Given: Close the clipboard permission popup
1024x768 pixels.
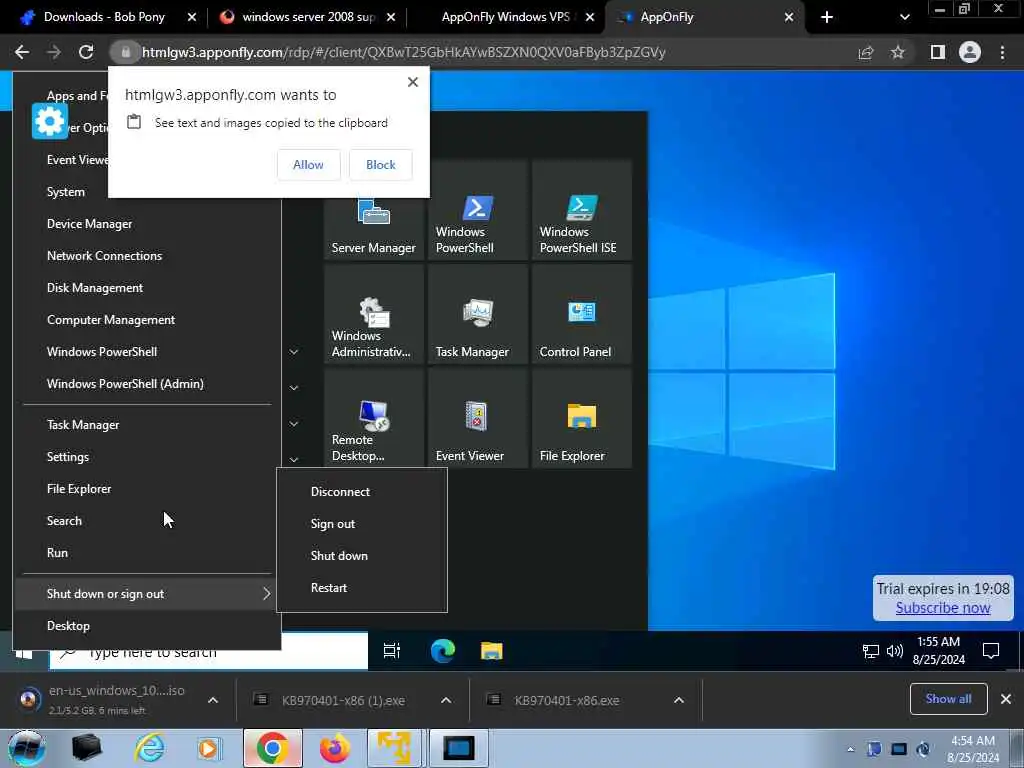Looking at the screenshot, I should click(x=413, y=82).
